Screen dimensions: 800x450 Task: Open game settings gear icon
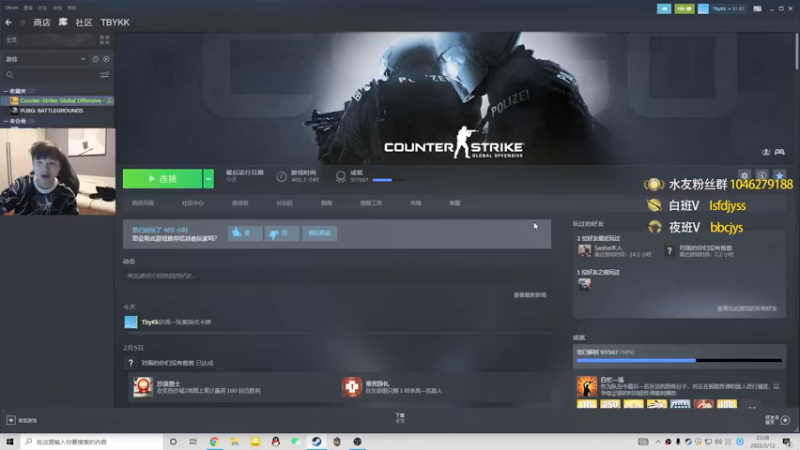[x=744, y=176]
